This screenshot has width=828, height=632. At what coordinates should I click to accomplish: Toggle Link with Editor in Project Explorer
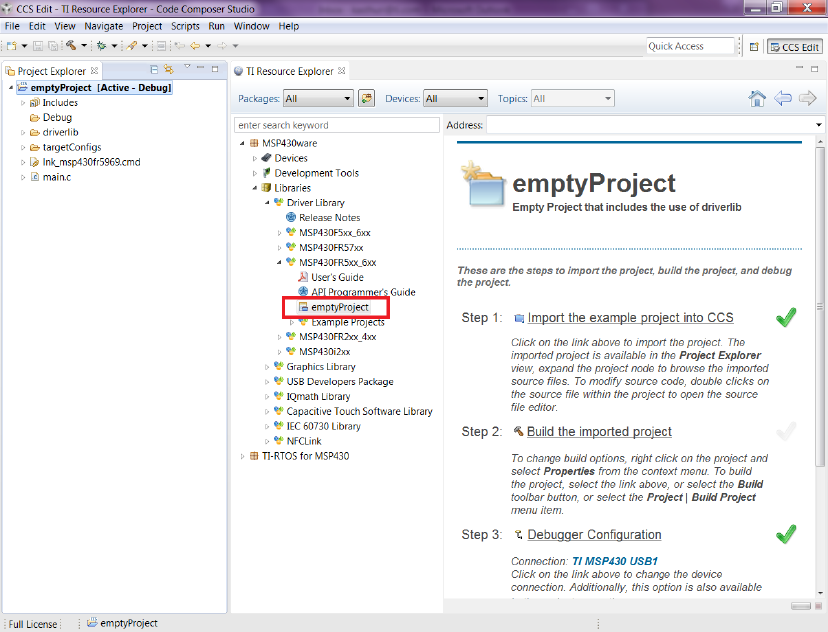[x=168, y=69]
